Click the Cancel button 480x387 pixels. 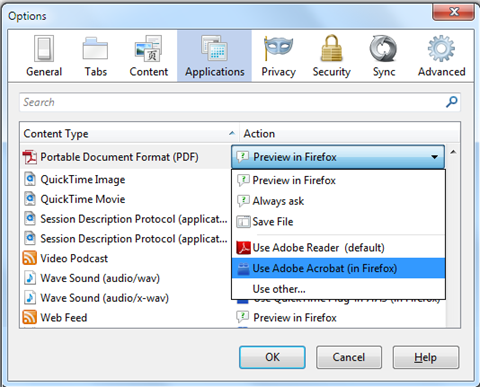(349, 357)
